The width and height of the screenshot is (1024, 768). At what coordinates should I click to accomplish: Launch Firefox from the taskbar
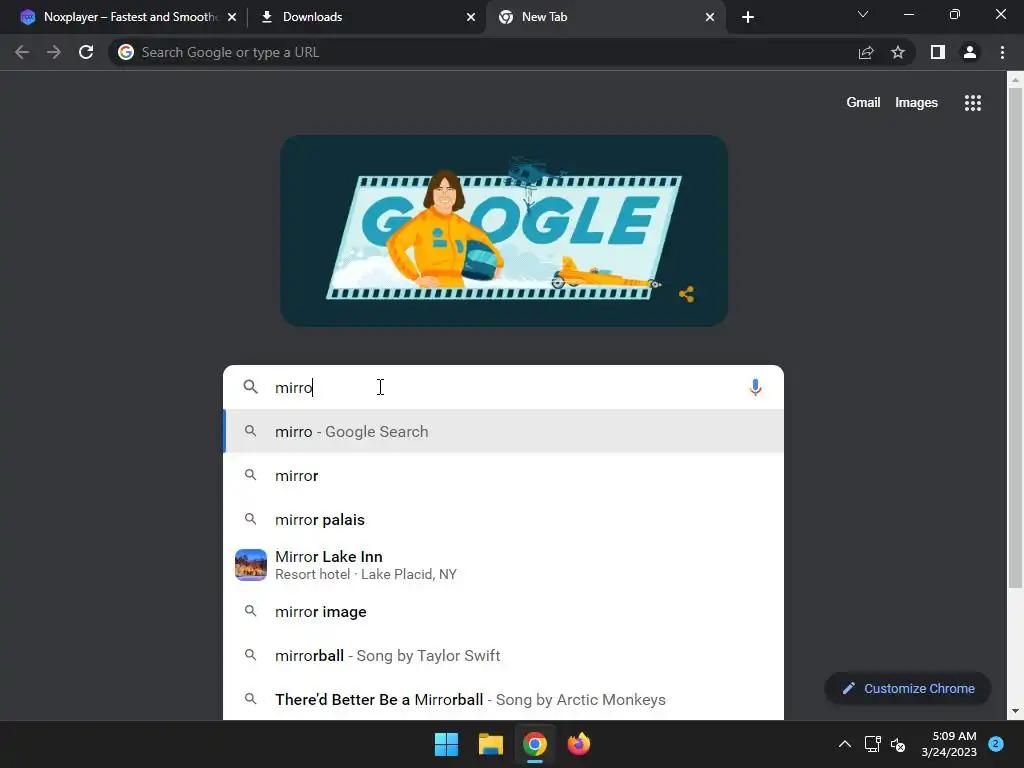pyautogui.click(x=579, y=744)
